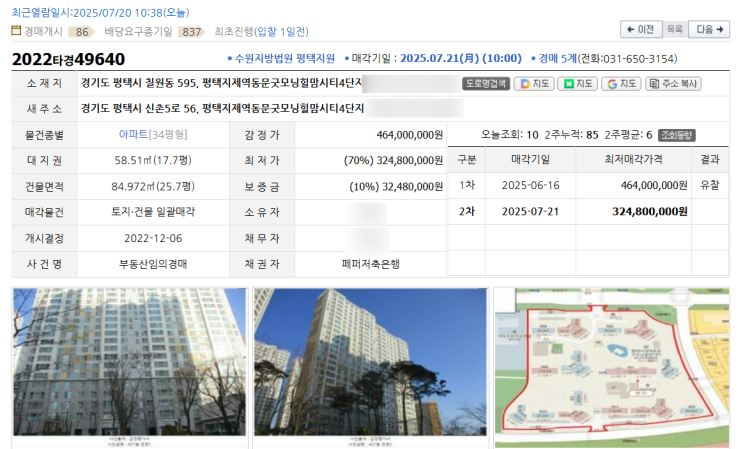Click the 유찰 result in 1차 row
The height and width of the screenshot is (449, 743).
710,185
